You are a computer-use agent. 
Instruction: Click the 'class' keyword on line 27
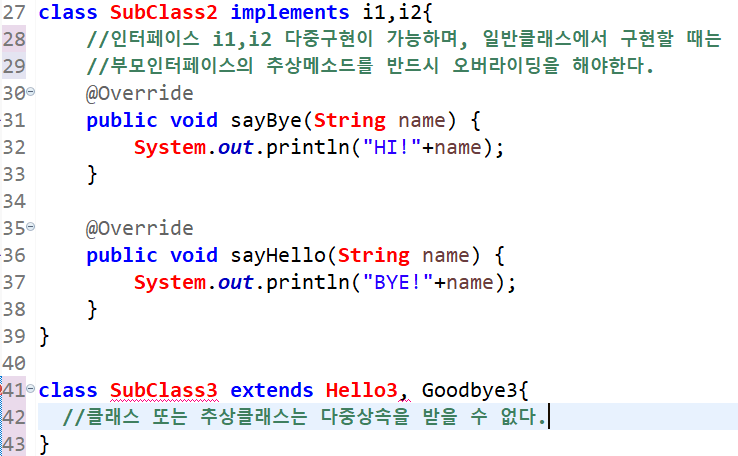68,12
